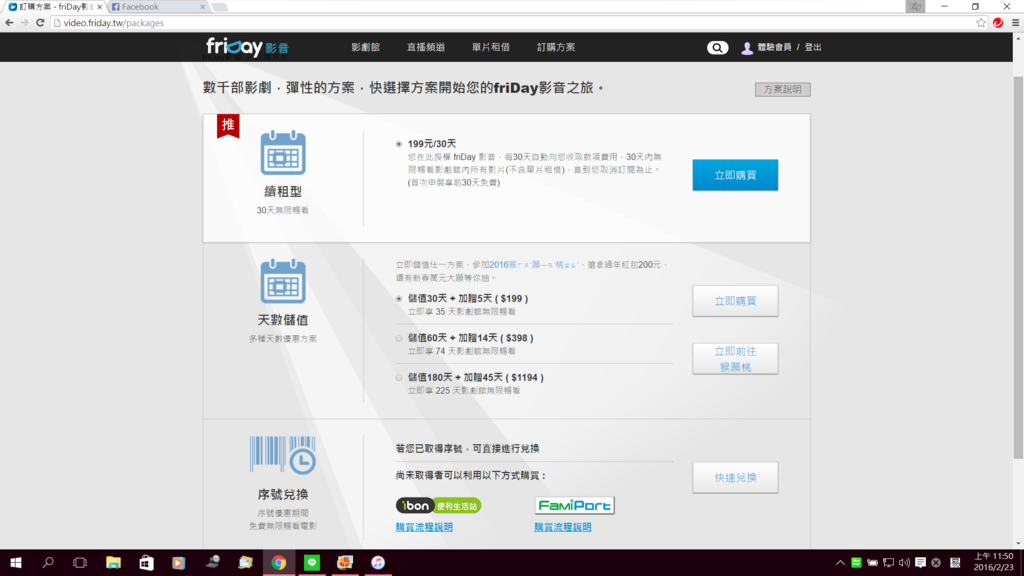Open the 直播頻道 menu
1024x576 pixels.
(426, 47)
